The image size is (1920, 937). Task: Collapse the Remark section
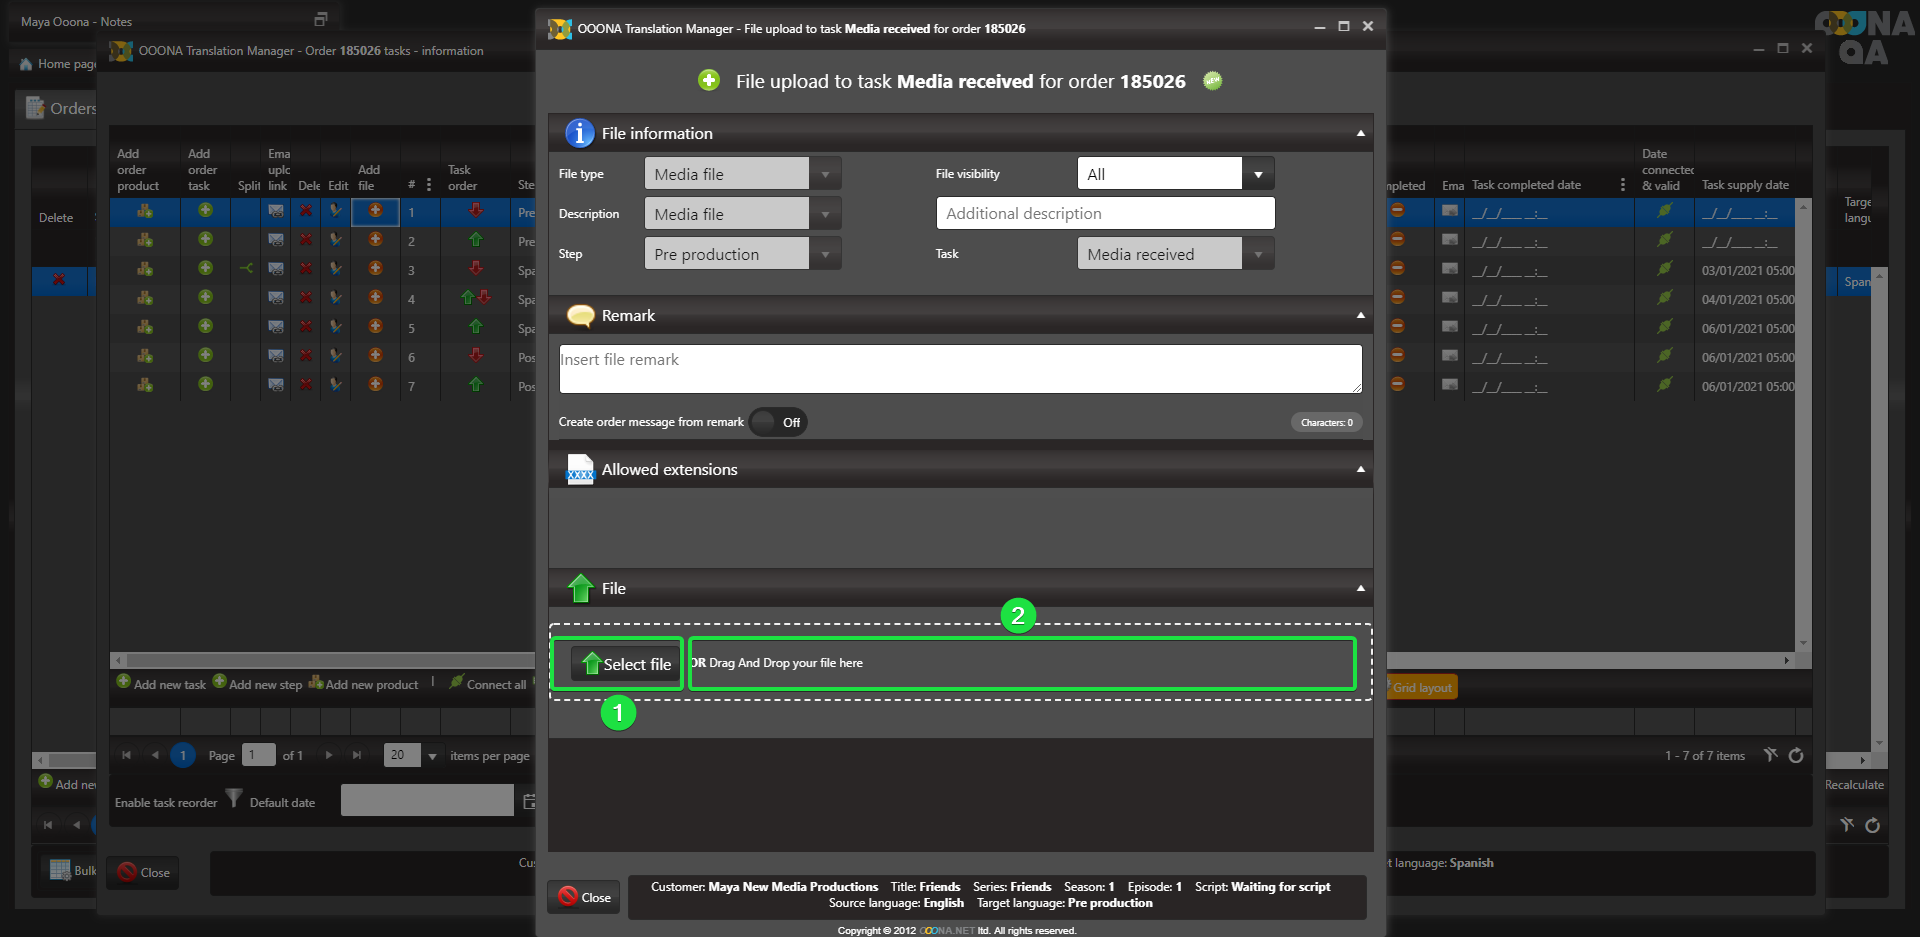click(x=1360, y=315)
